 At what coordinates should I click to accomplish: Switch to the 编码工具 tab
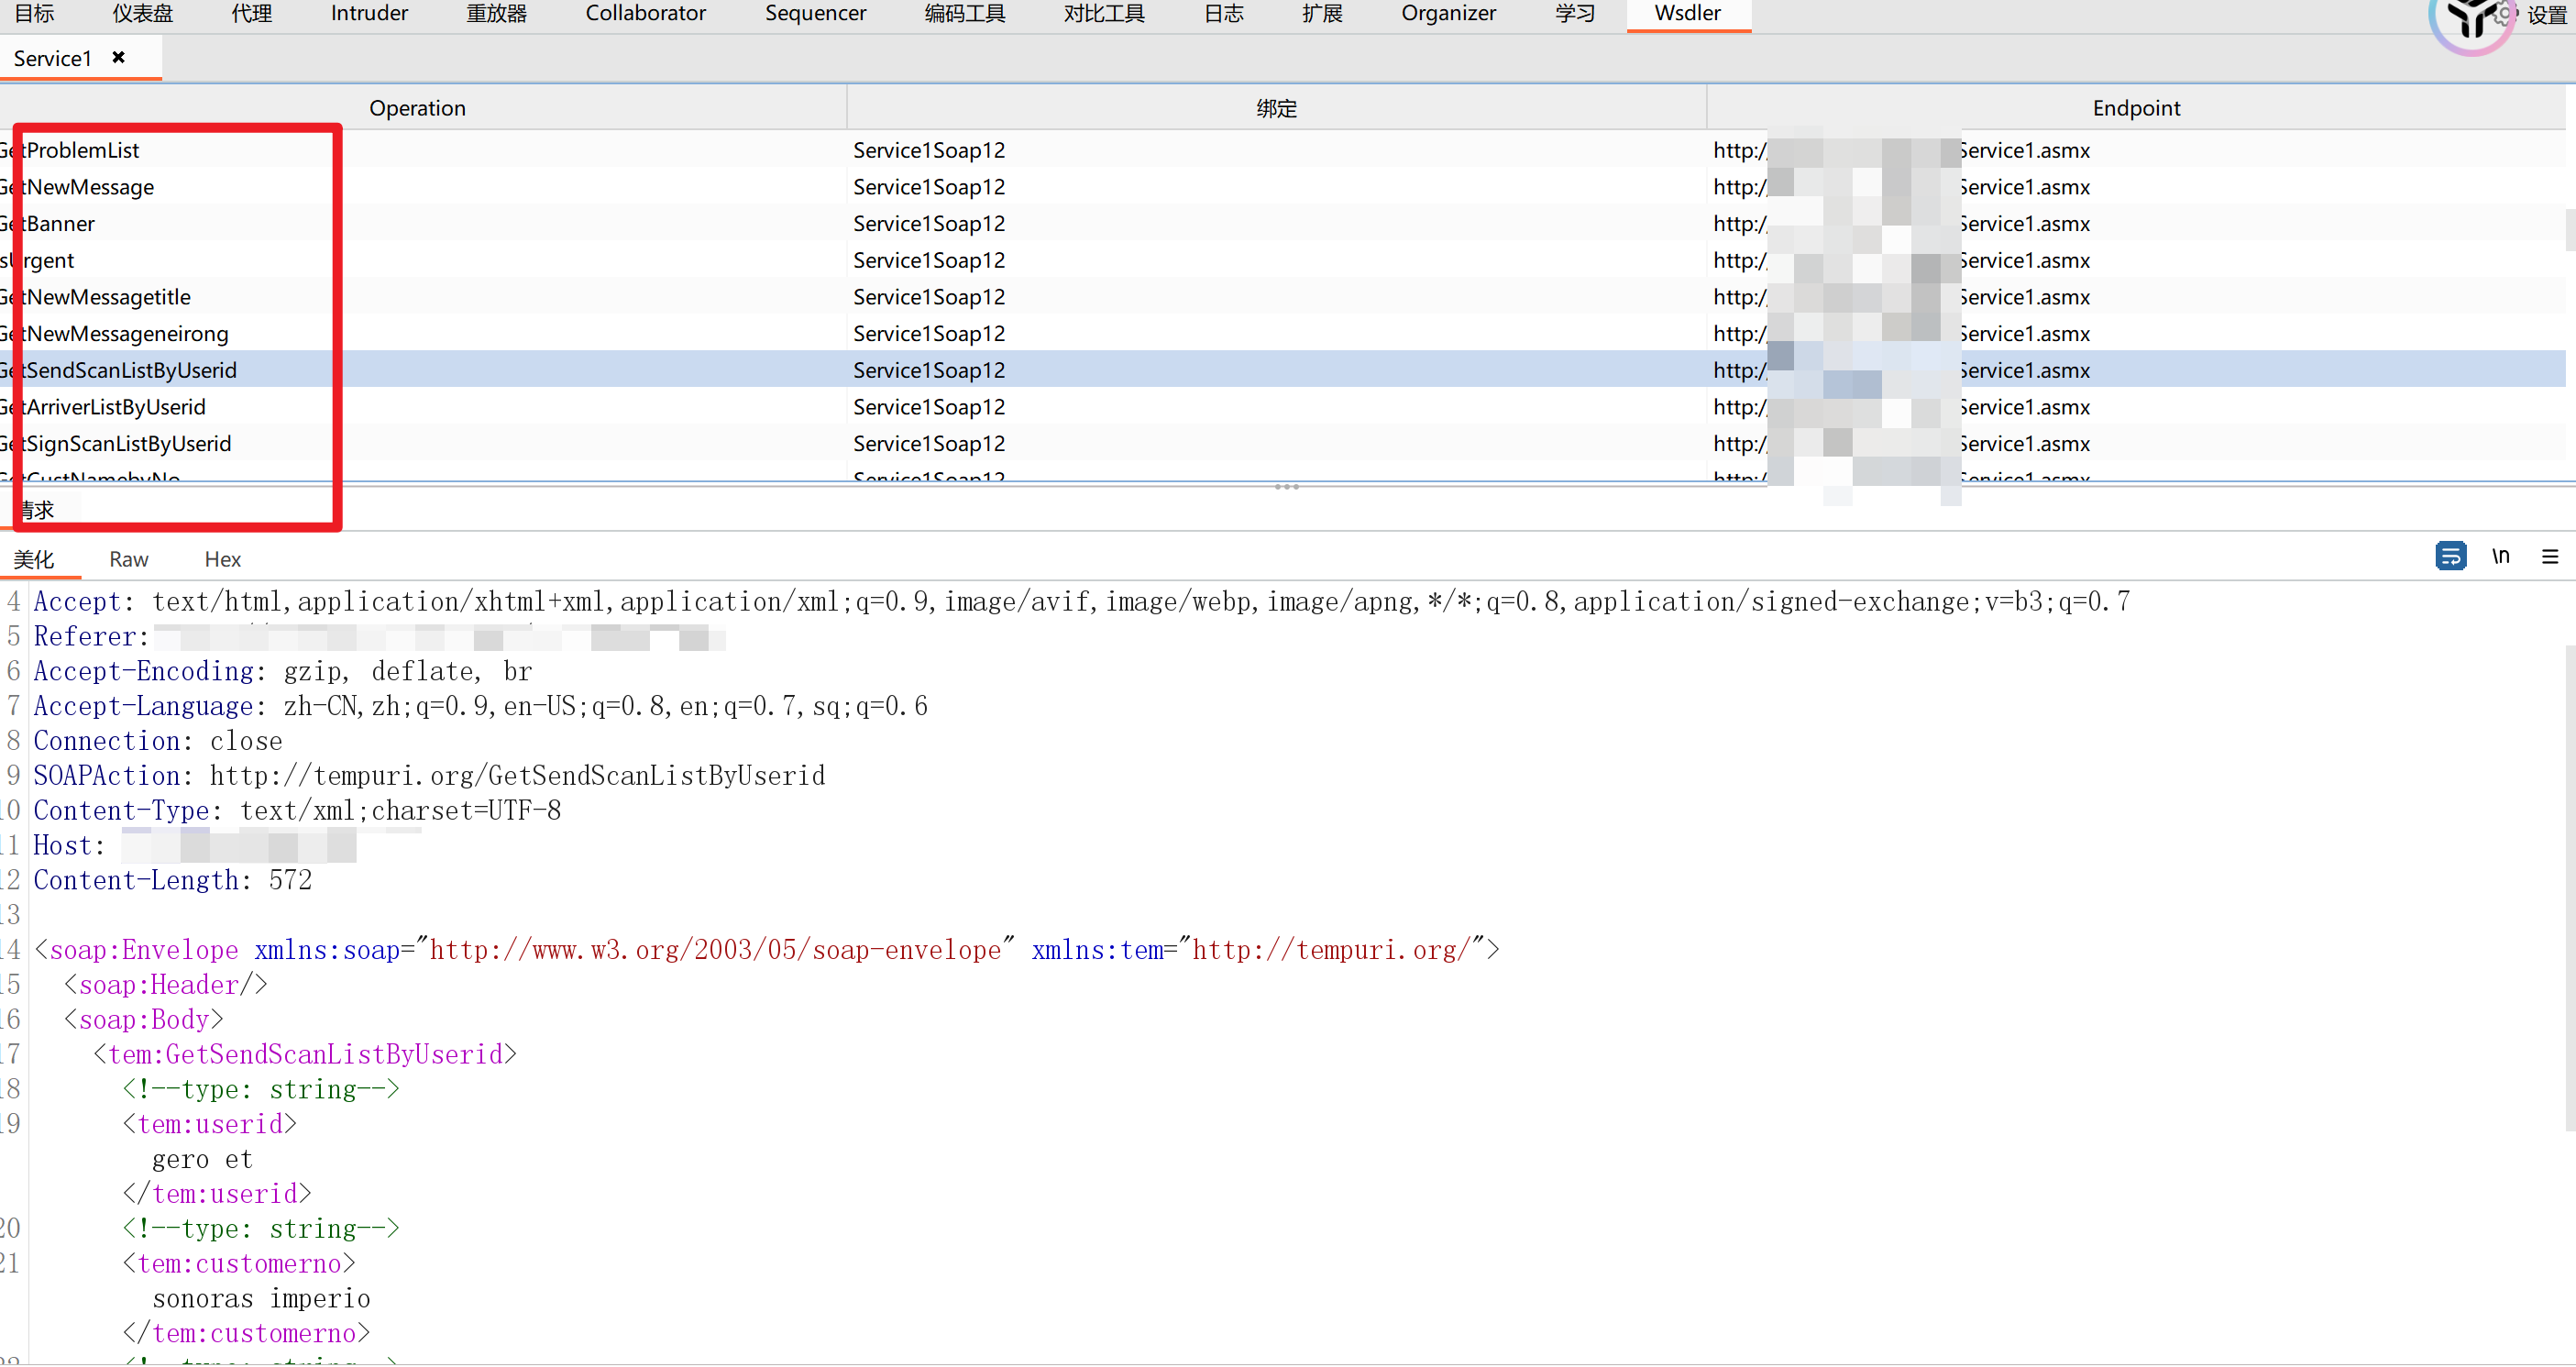pyautogui.click(x=965, y=13)
